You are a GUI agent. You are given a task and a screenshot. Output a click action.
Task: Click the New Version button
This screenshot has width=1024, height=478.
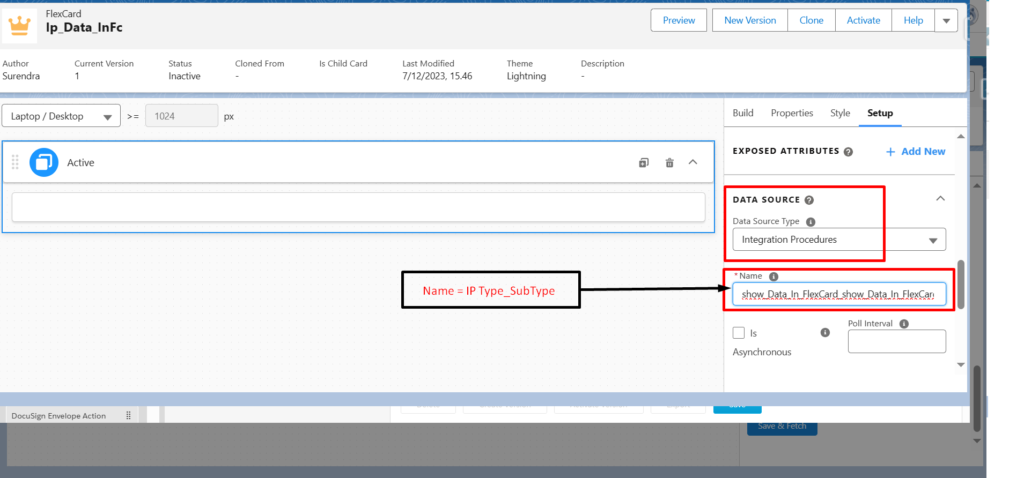pyautogui.click(x=750, y=20)
